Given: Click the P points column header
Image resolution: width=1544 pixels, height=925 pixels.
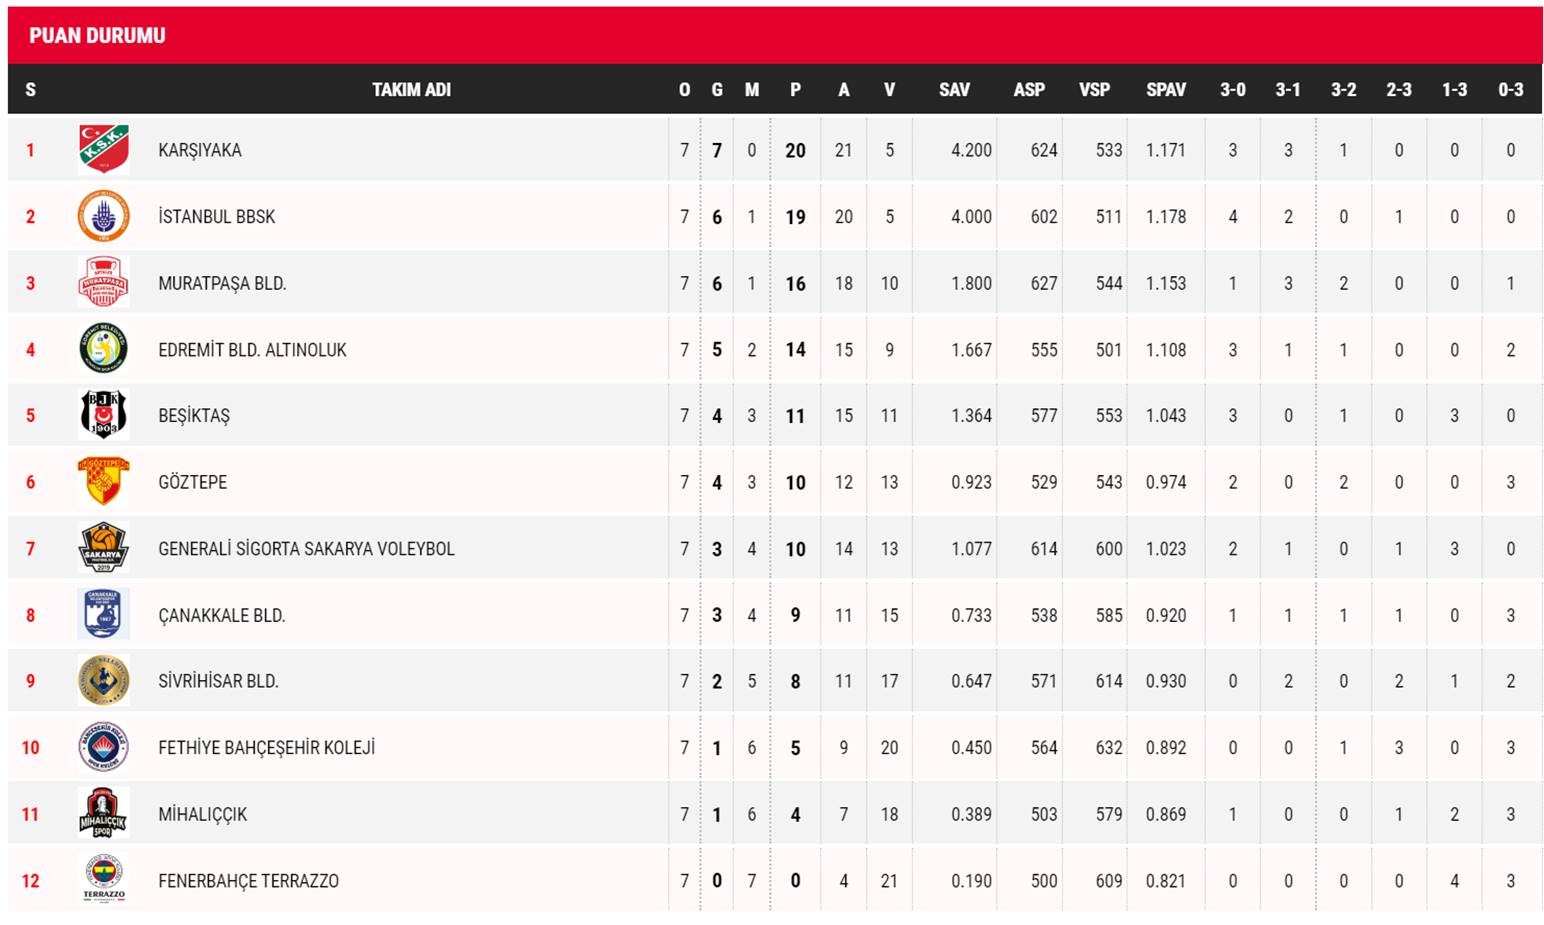Looking at the screenshot, I should coord(795,90).
